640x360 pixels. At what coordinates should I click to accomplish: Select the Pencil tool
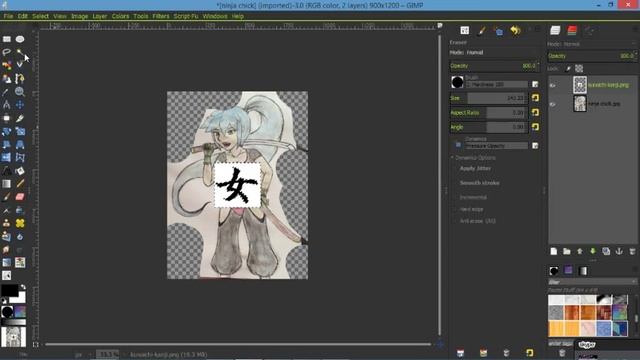(20, 184)
